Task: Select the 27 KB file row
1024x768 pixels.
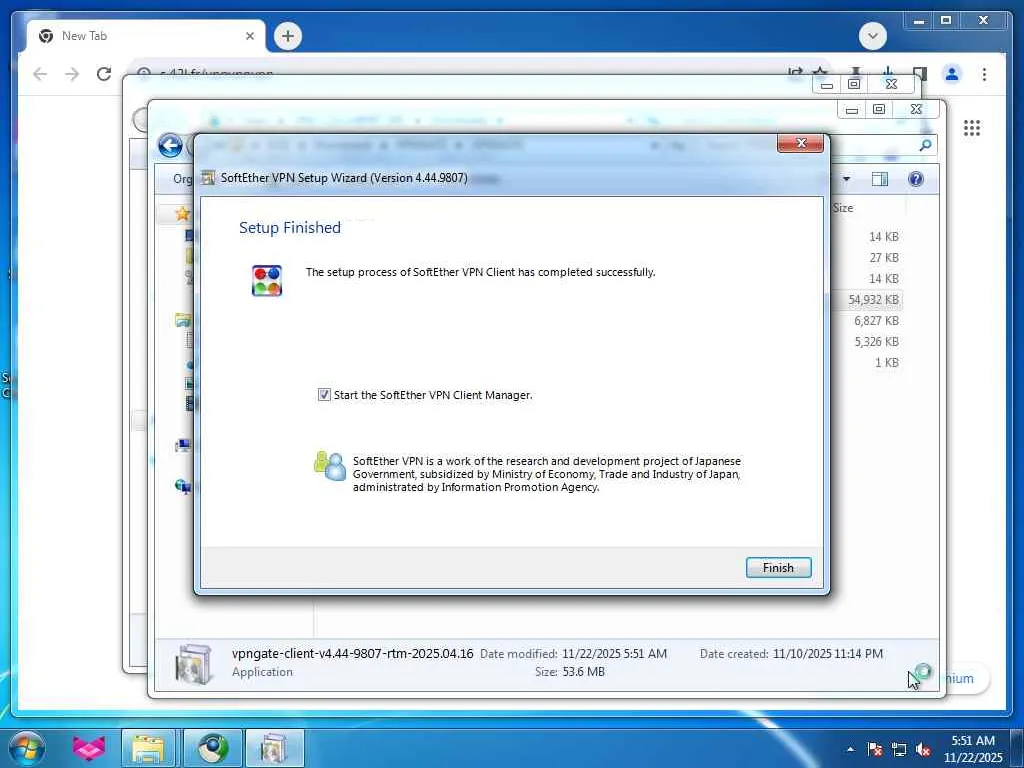Action: pos(884,257)
